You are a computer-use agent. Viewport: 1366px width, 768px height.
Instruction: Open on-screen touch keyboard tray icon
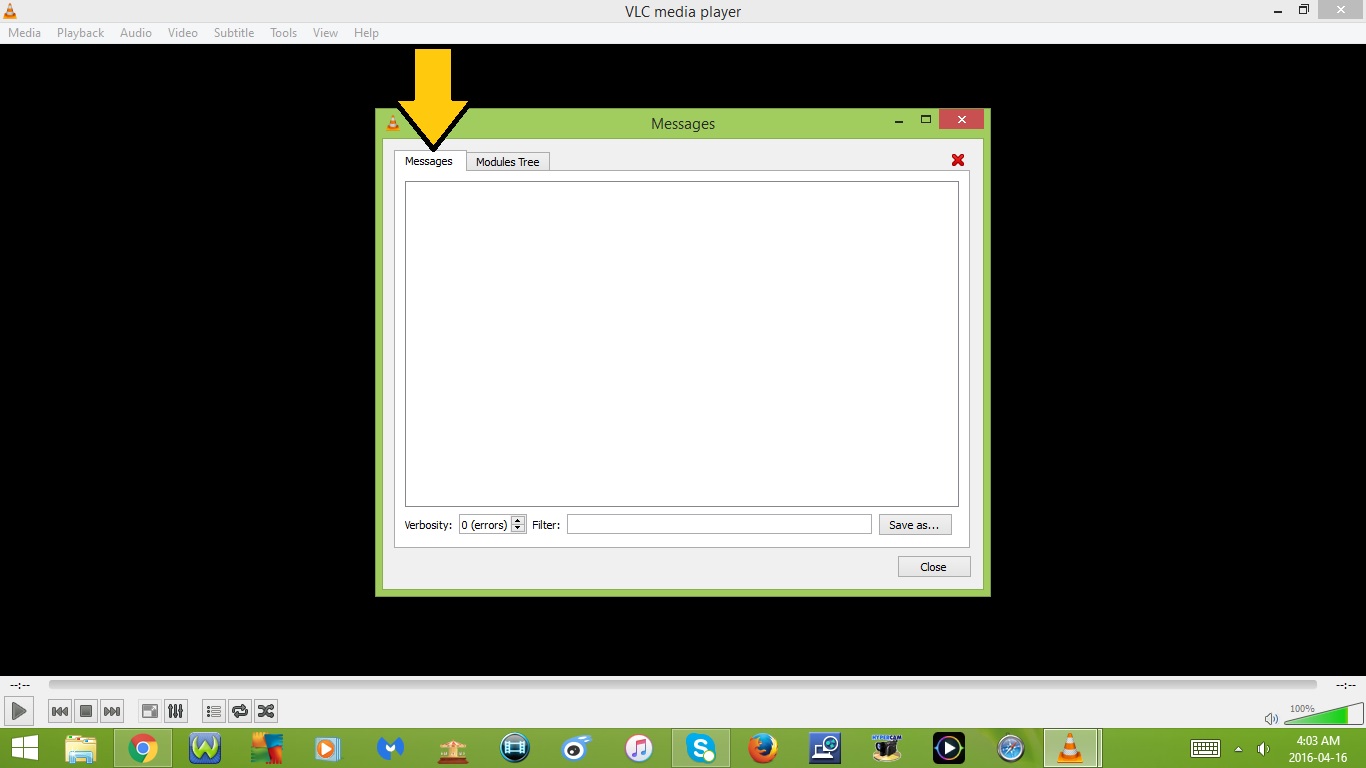(x=1206, y=749)
